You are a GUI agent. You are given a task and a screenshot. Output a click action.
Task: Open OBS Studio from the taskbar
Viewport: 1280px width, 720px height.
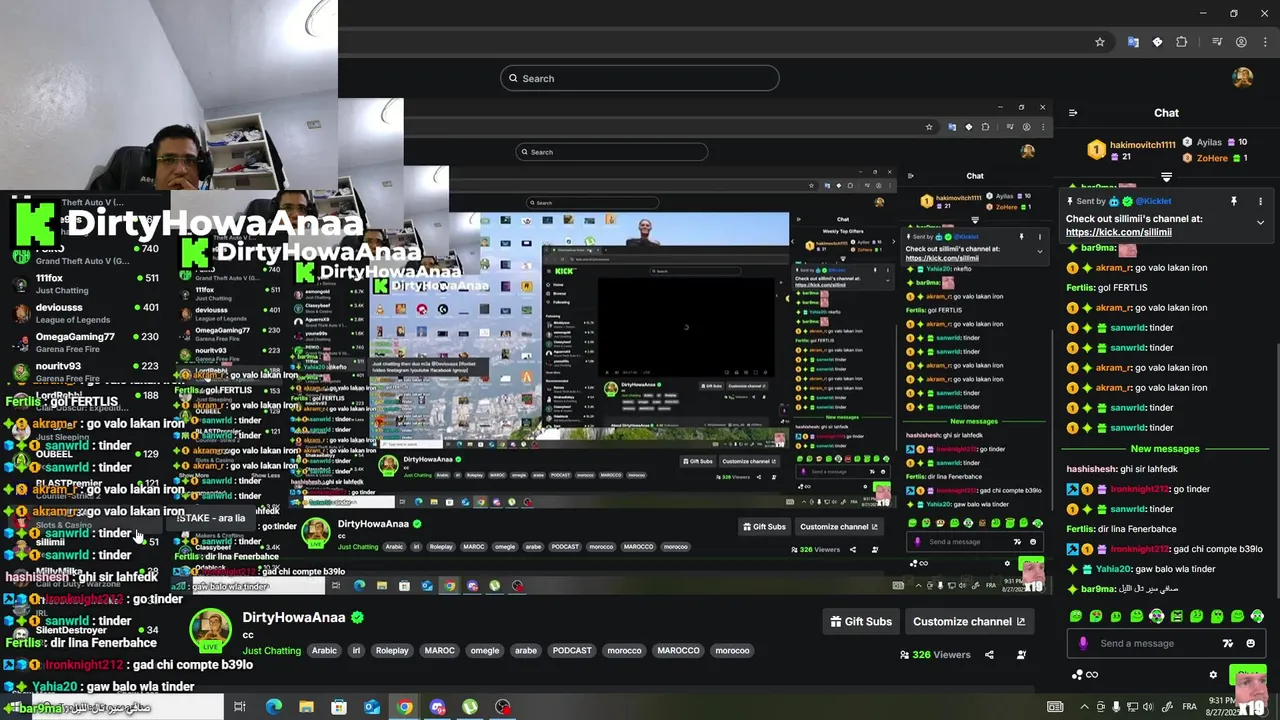click(503, 707)
